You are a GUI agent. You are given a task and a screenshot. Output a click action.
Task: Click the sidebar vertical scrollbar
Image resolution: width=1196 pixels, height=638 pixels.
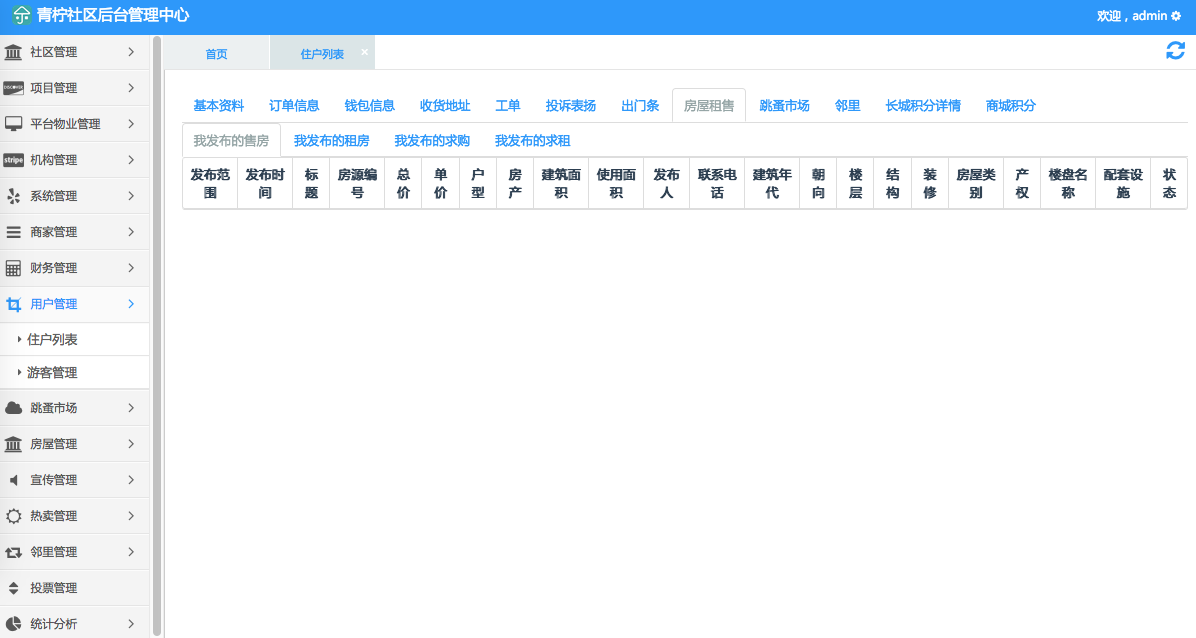[157, 336]
